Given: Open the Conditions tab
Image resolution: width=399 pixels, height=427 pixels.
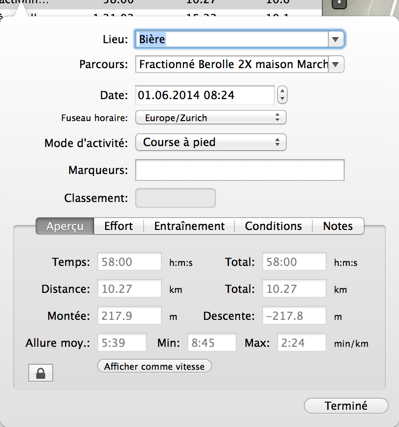Looking at the screenshot, I should point(273,226).
